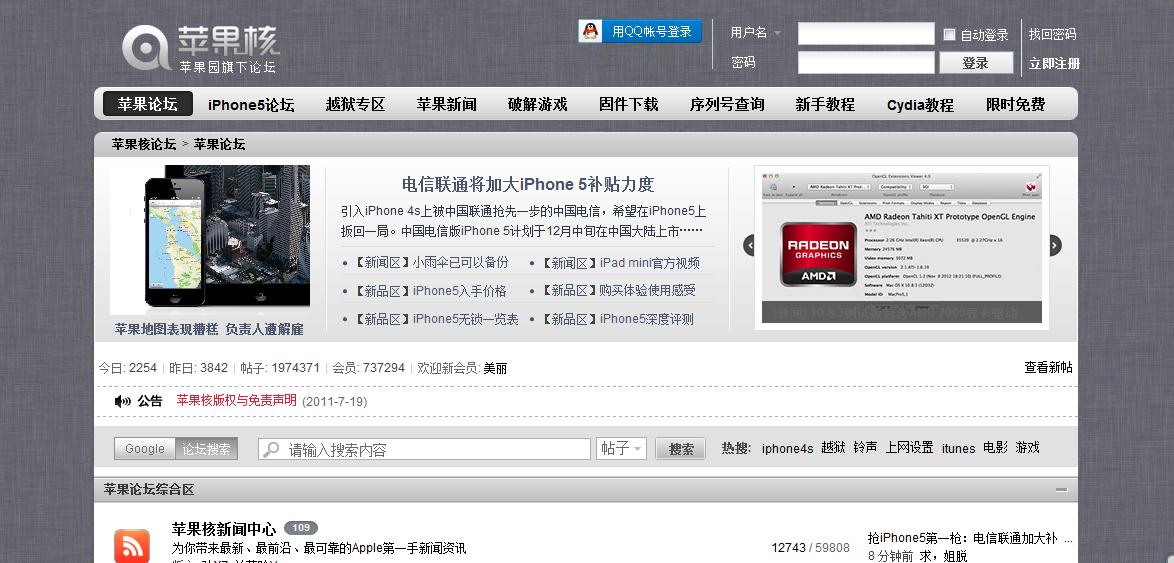This screenshot has width=1174, height=563.
Task: Open 苹果地图表现糟糕 负责人遭解雇 caption link
Action: point(209,329)
